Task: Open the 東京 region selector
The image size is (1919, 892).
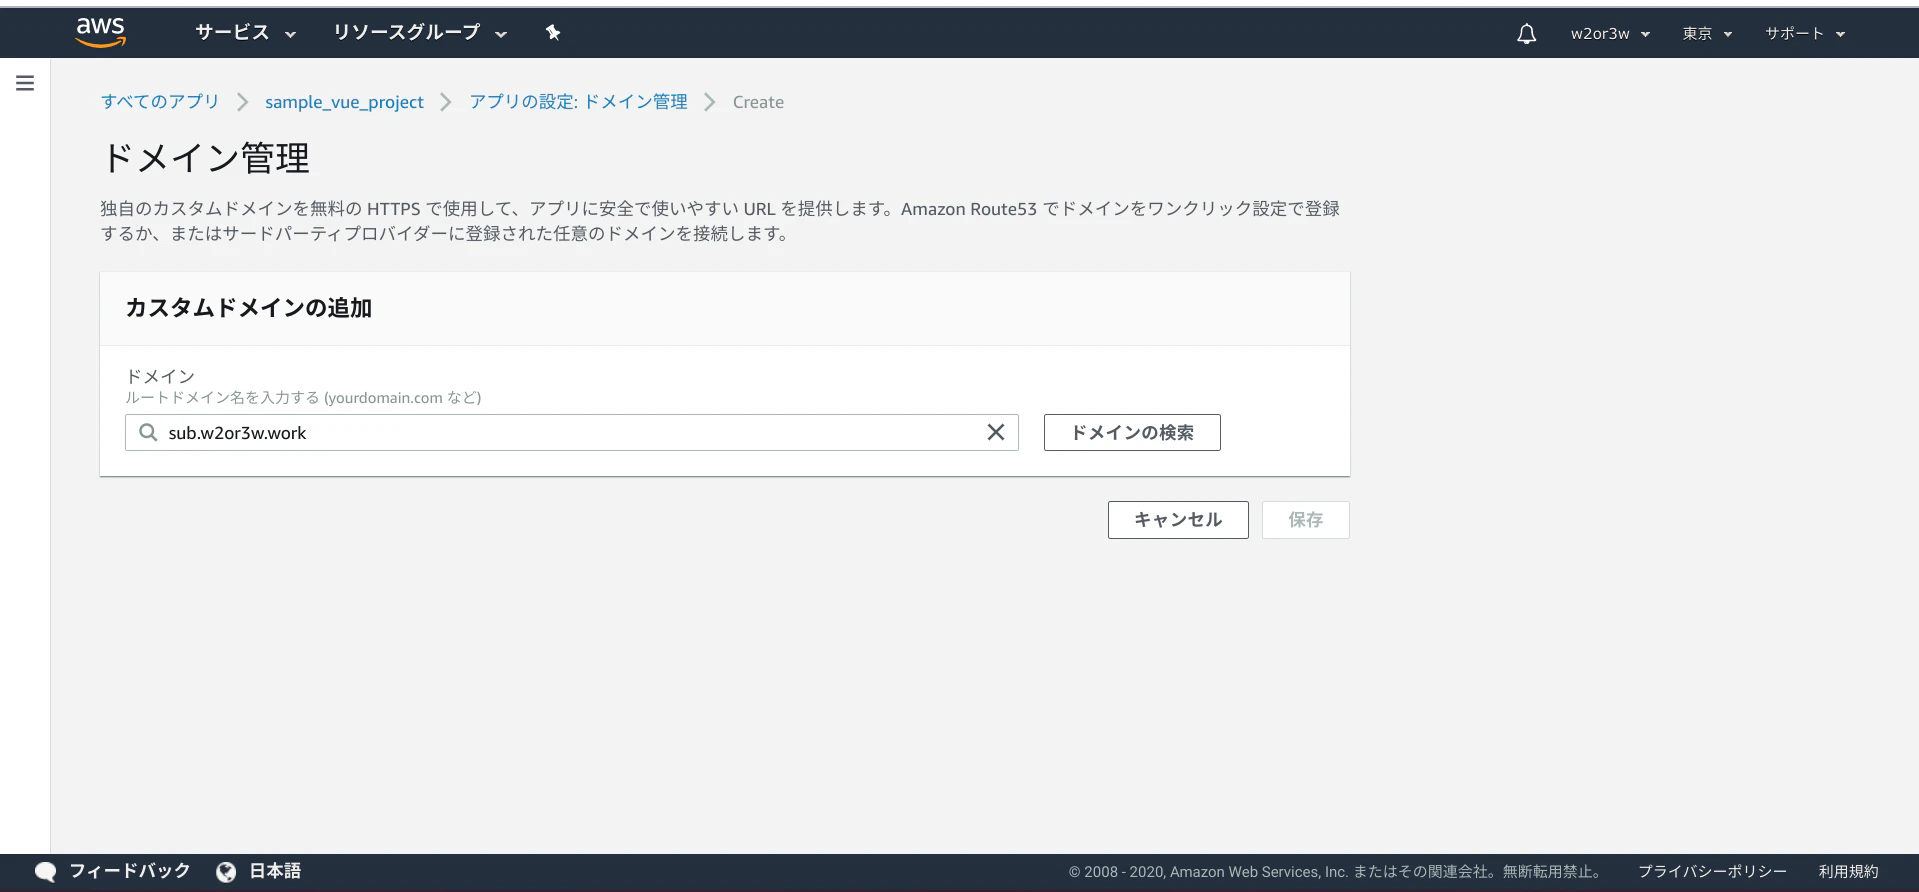Action: click(x=1707, y=34)
